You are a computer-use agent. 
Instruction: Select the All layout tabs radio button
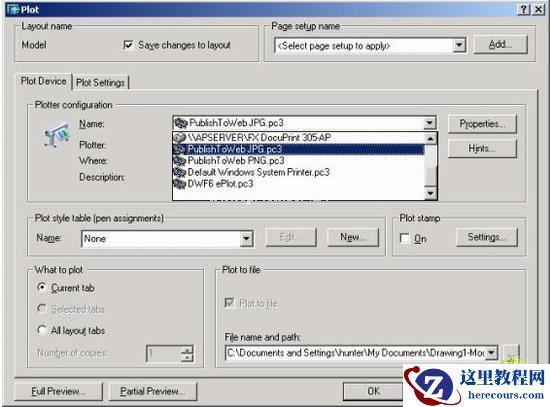[x=42, y=330]
